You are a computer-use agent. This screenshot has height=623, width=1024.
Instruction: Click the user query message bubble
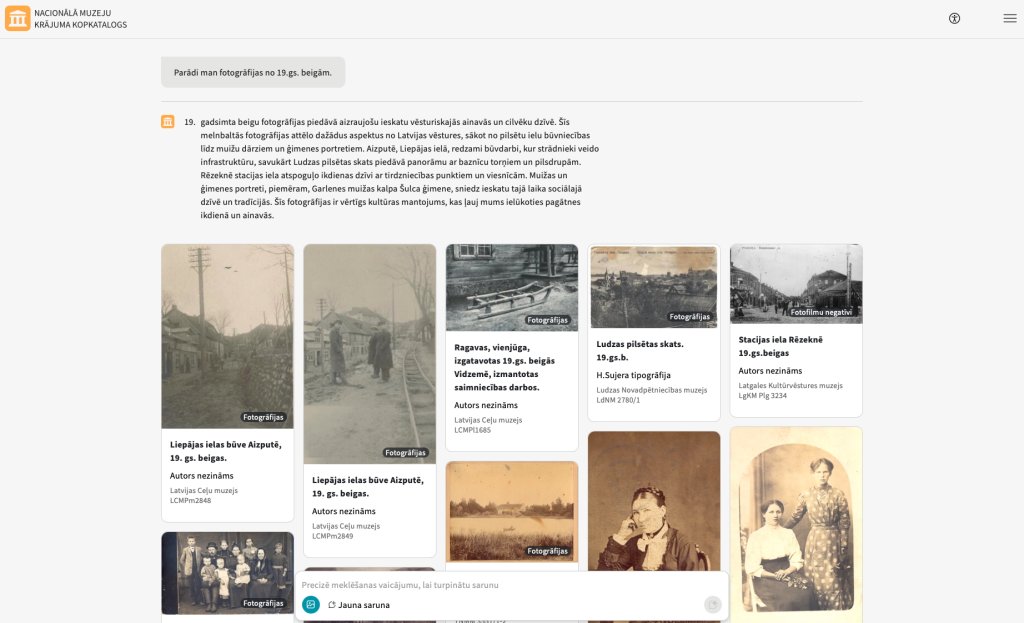253,72
